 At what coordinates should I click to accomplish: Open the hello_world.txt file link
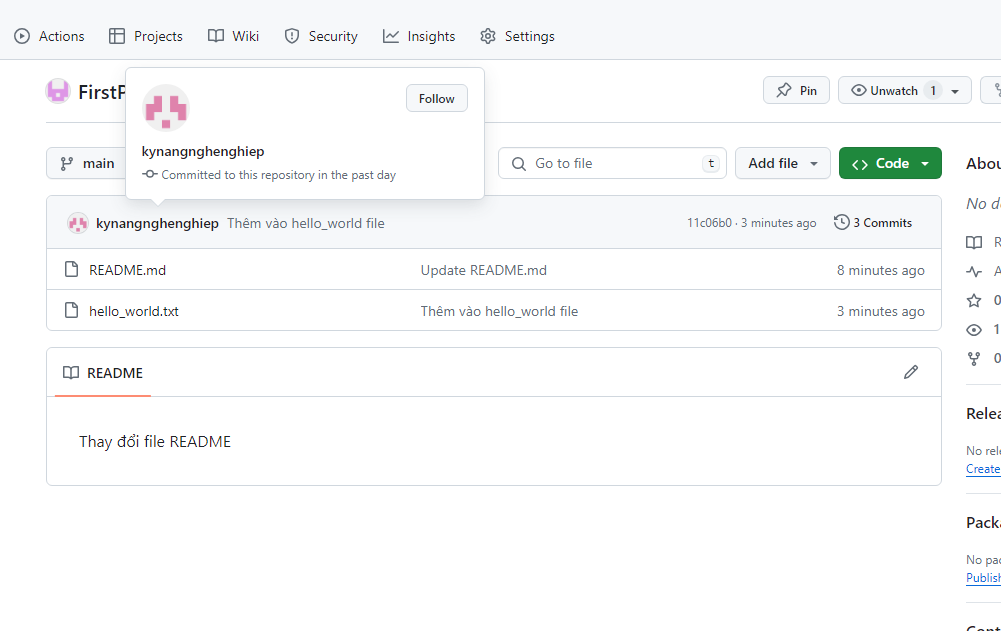pos(134,311)
